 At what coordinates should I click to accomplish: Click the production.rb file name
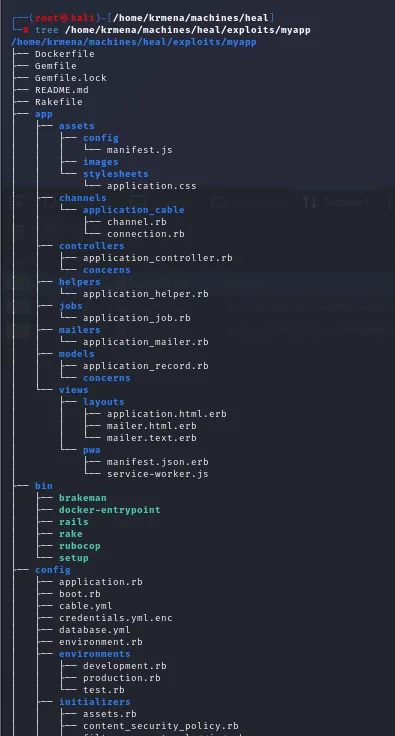(122, 678)
